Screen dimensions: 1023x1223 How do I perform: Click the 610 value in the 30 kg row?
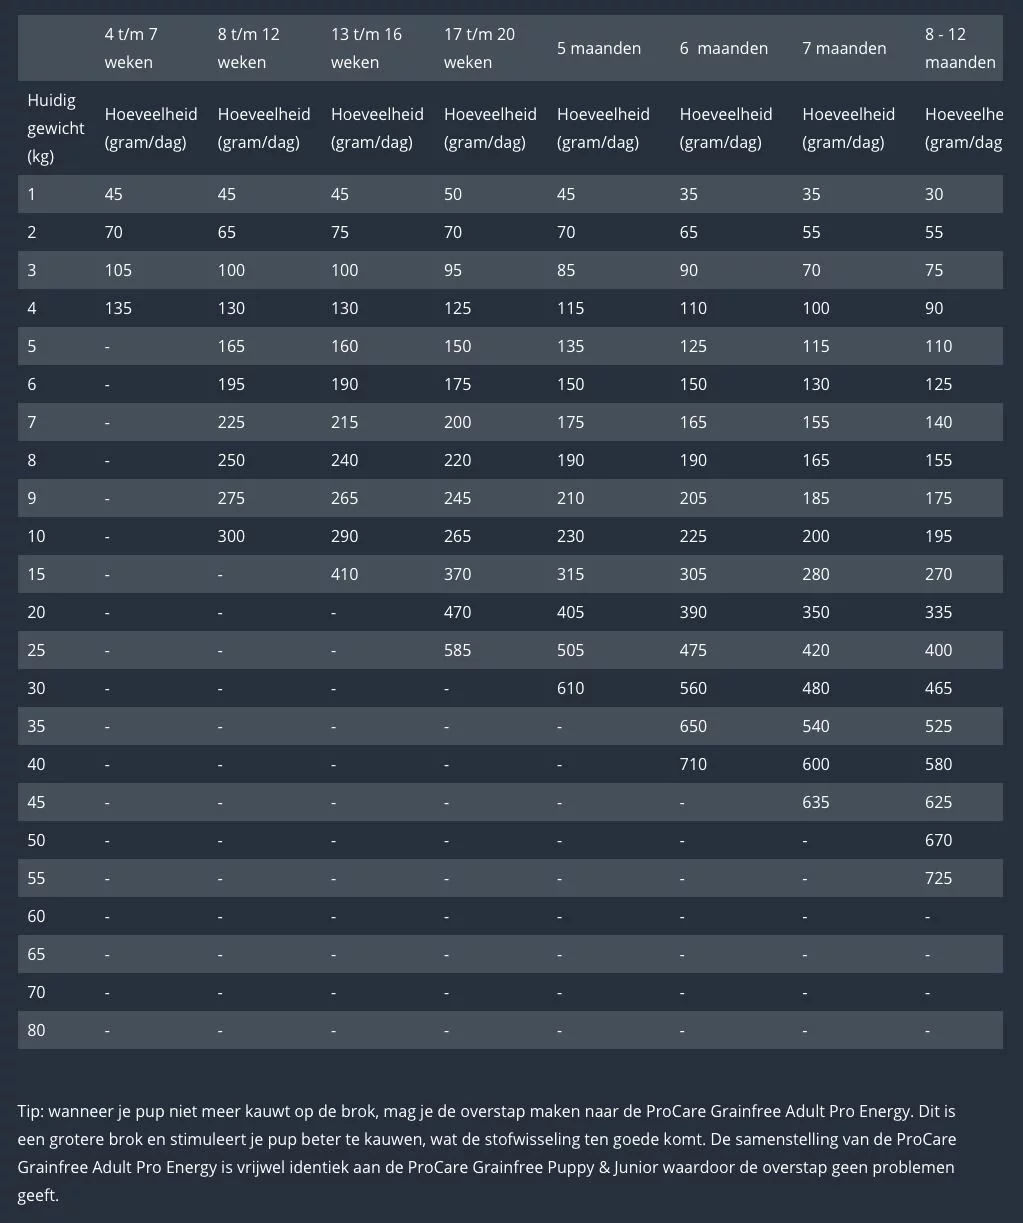click(x=570, y=688)
